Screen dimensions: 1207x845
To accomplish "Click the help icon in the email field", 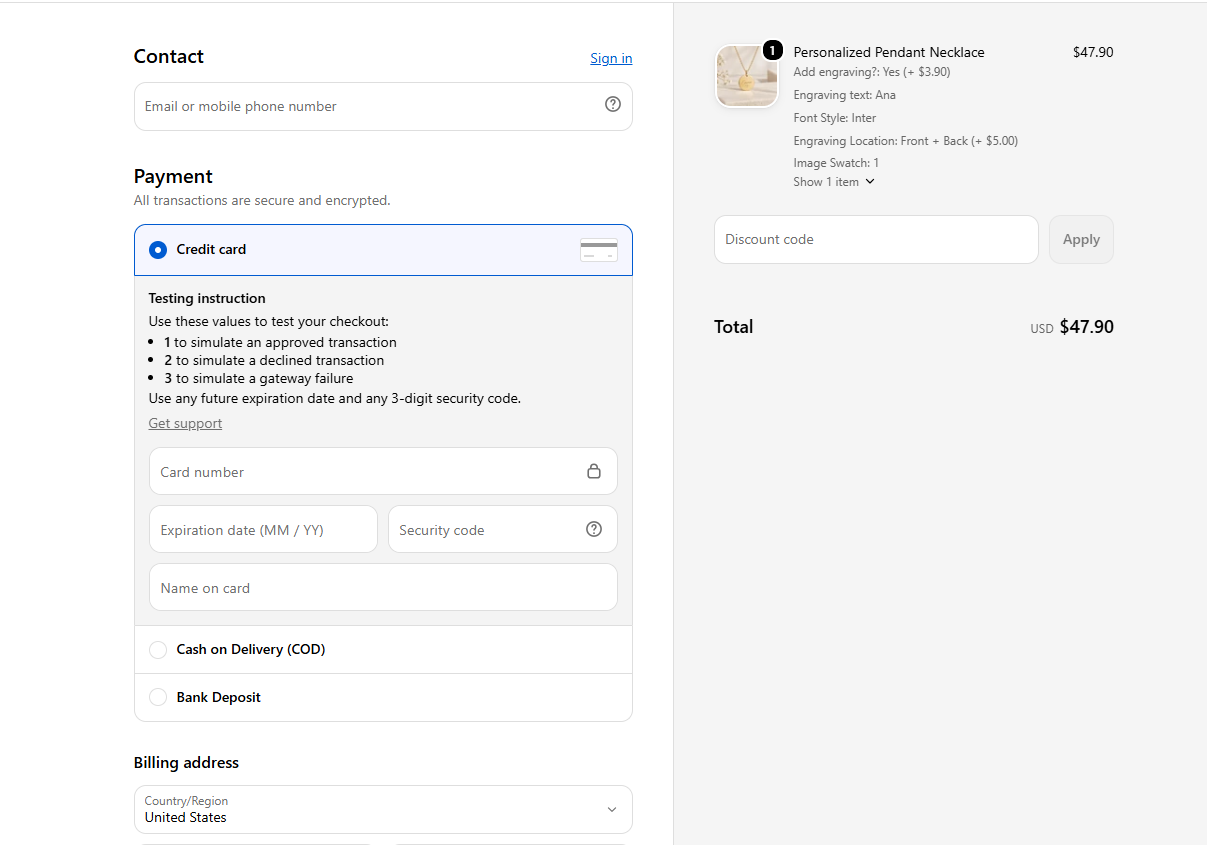I will click(x=613, y=104).
